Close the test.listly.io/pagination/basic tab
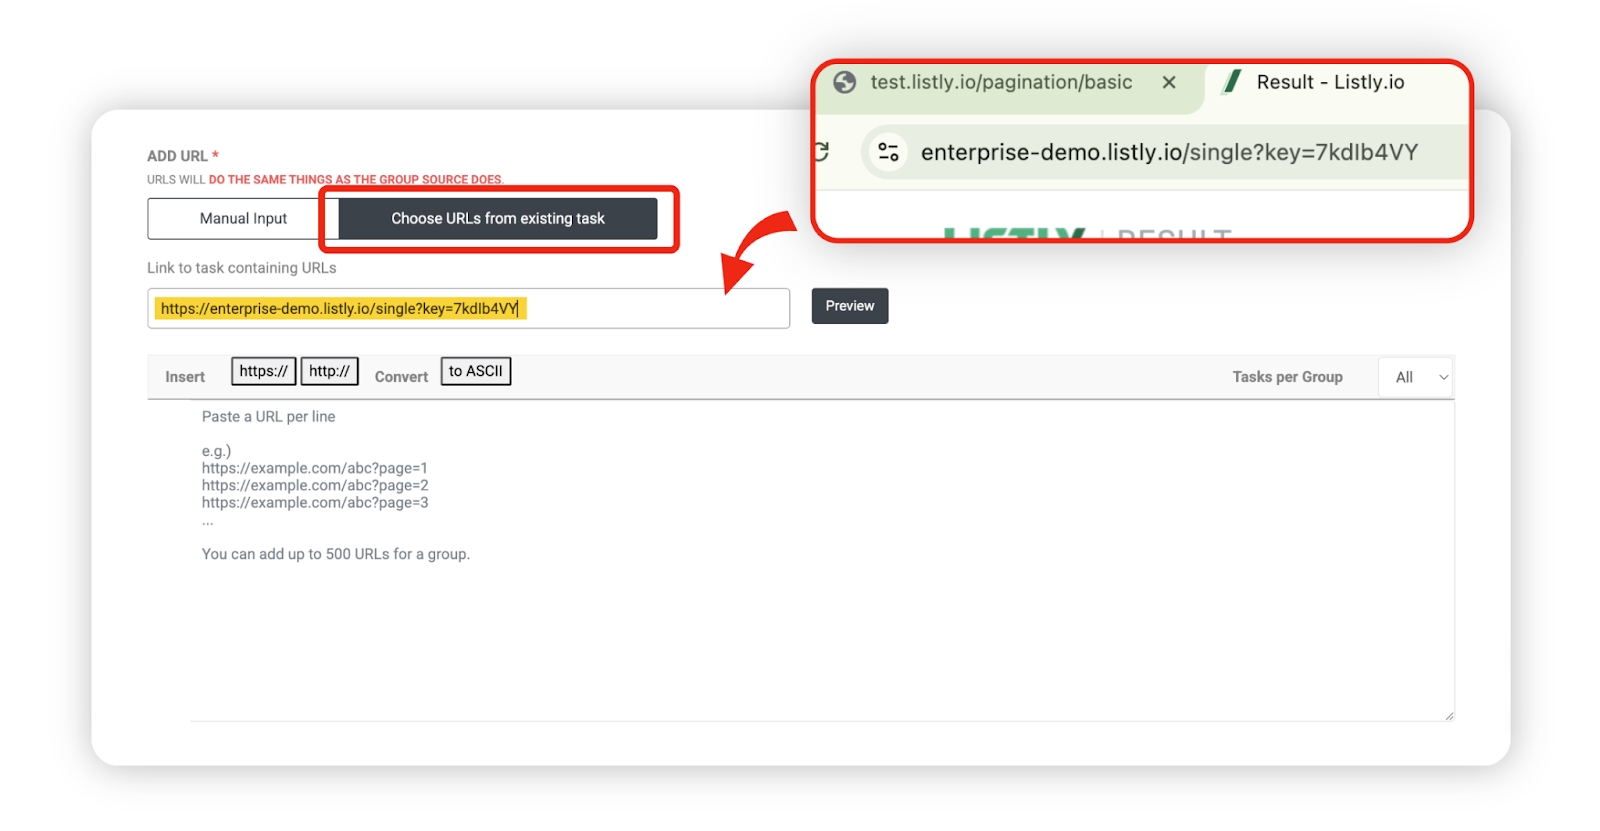The image size is (1600, 831). pyautogui.click(x=1168, y=83)
